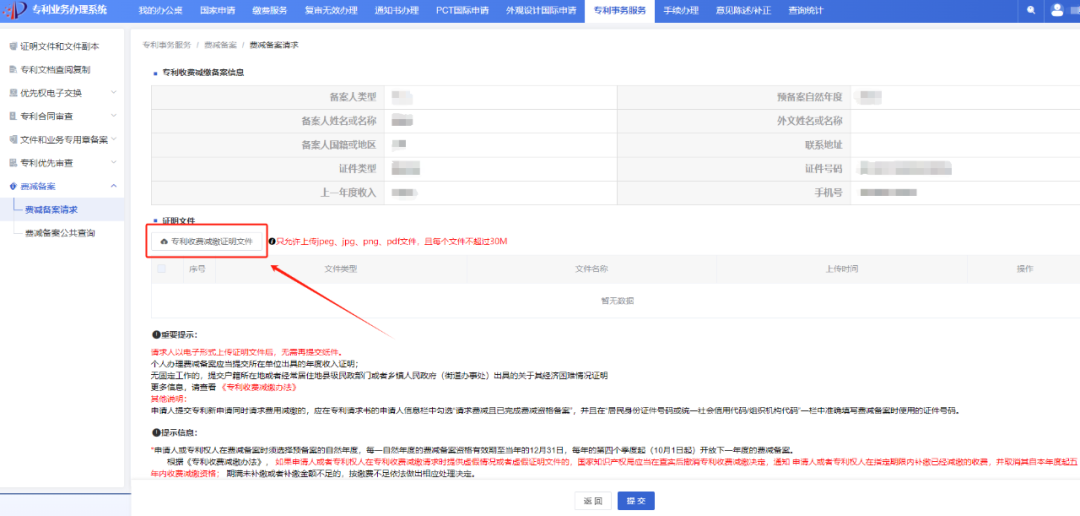Collapse the 费减备案 sidebar section

click(114, 186)
